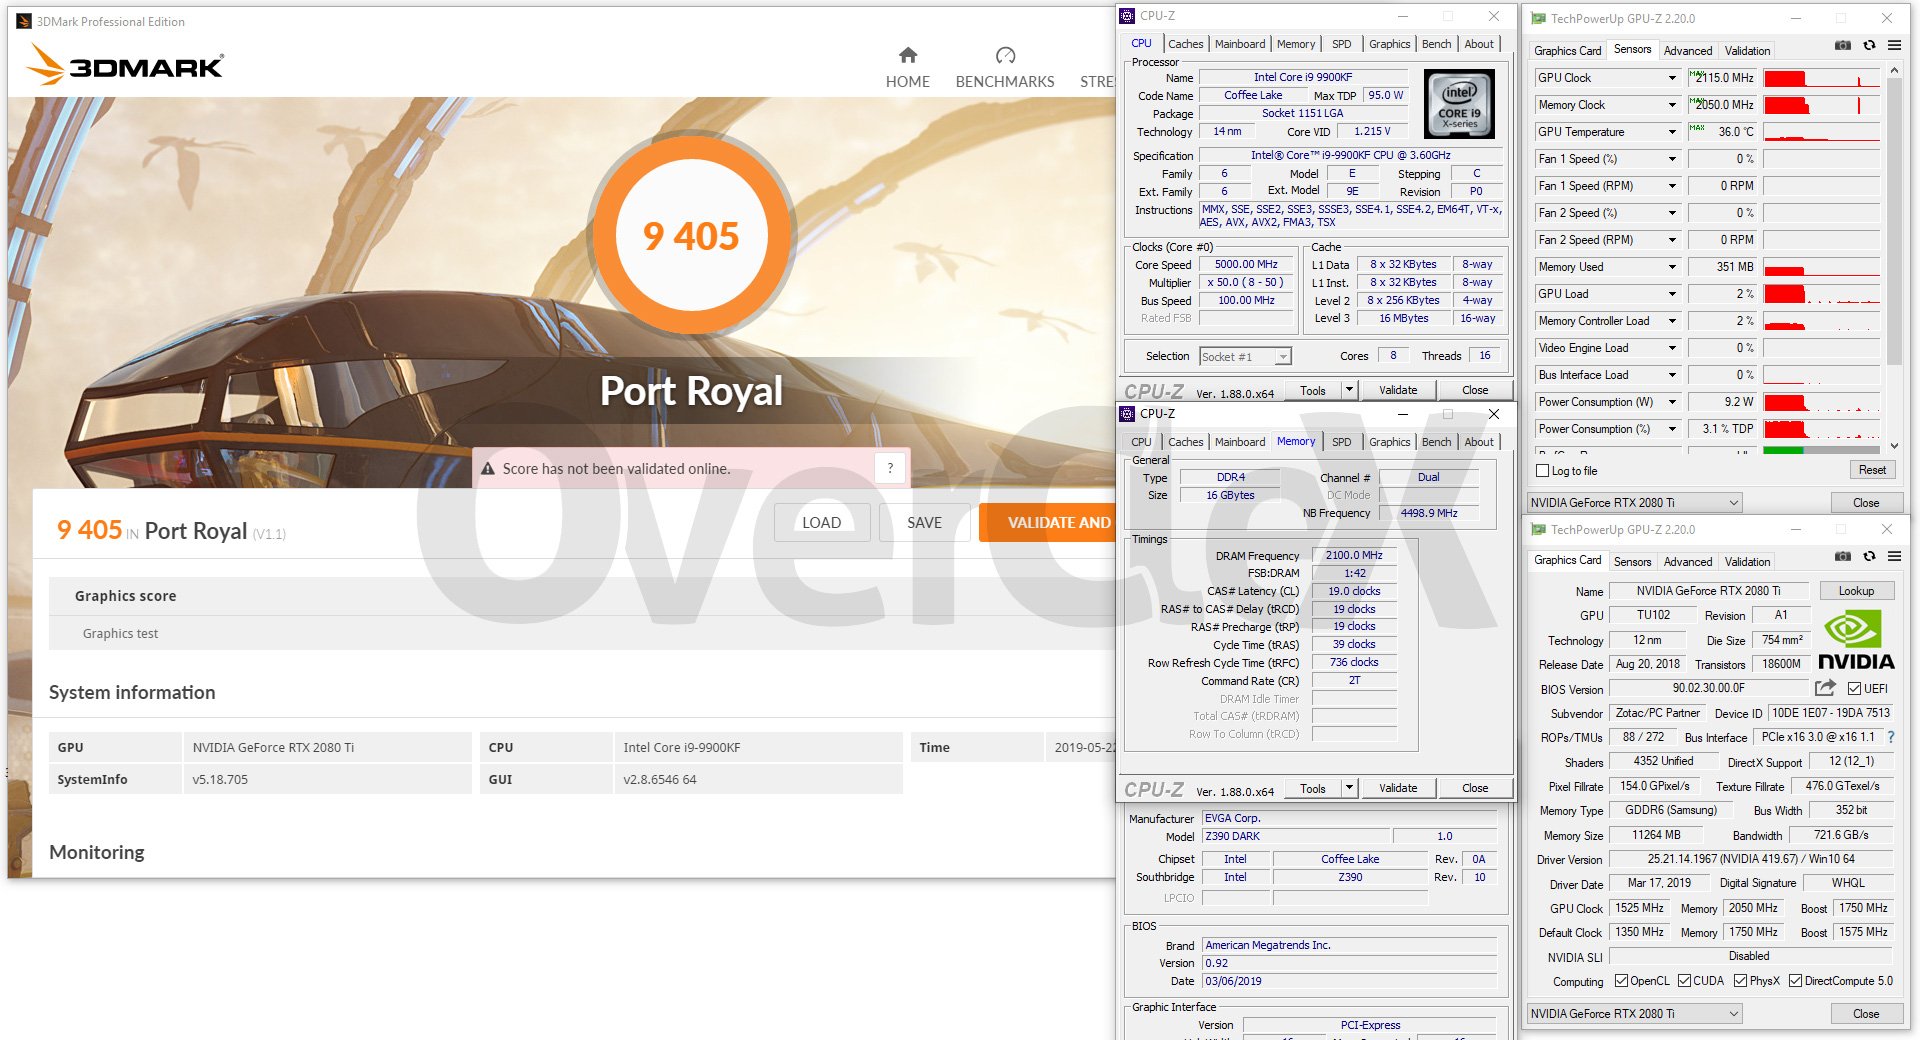Take a screenshot with the camera icon in GPU-Z Sensors window
This screenshot has width=1920, height=1040.
[x=1842, y=45]
